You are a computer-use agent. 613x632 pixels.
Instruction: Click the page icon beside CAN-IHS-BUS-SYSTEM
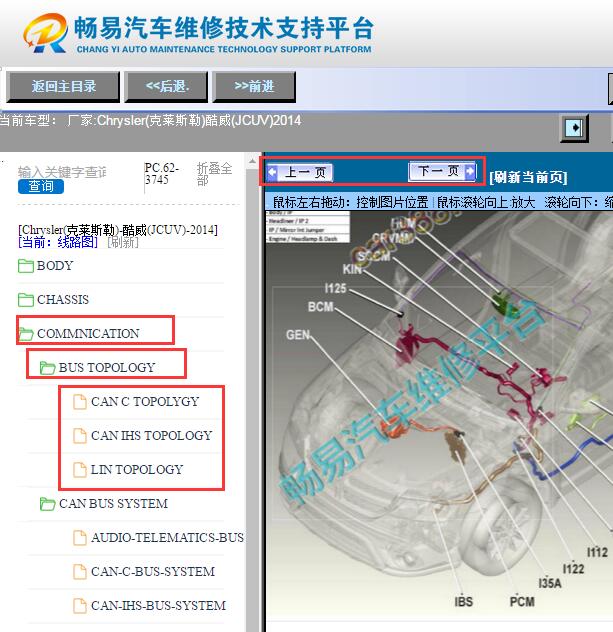click(80, 605)
